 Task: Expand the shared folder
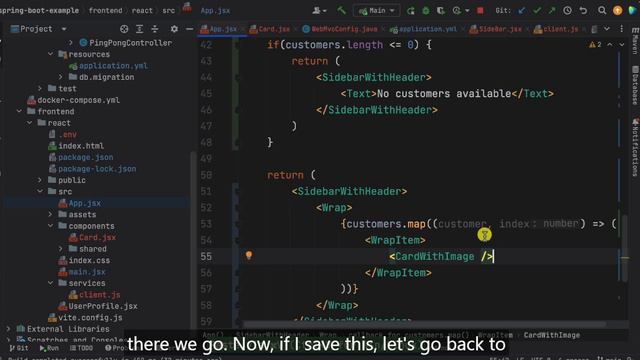click(60, 248)
